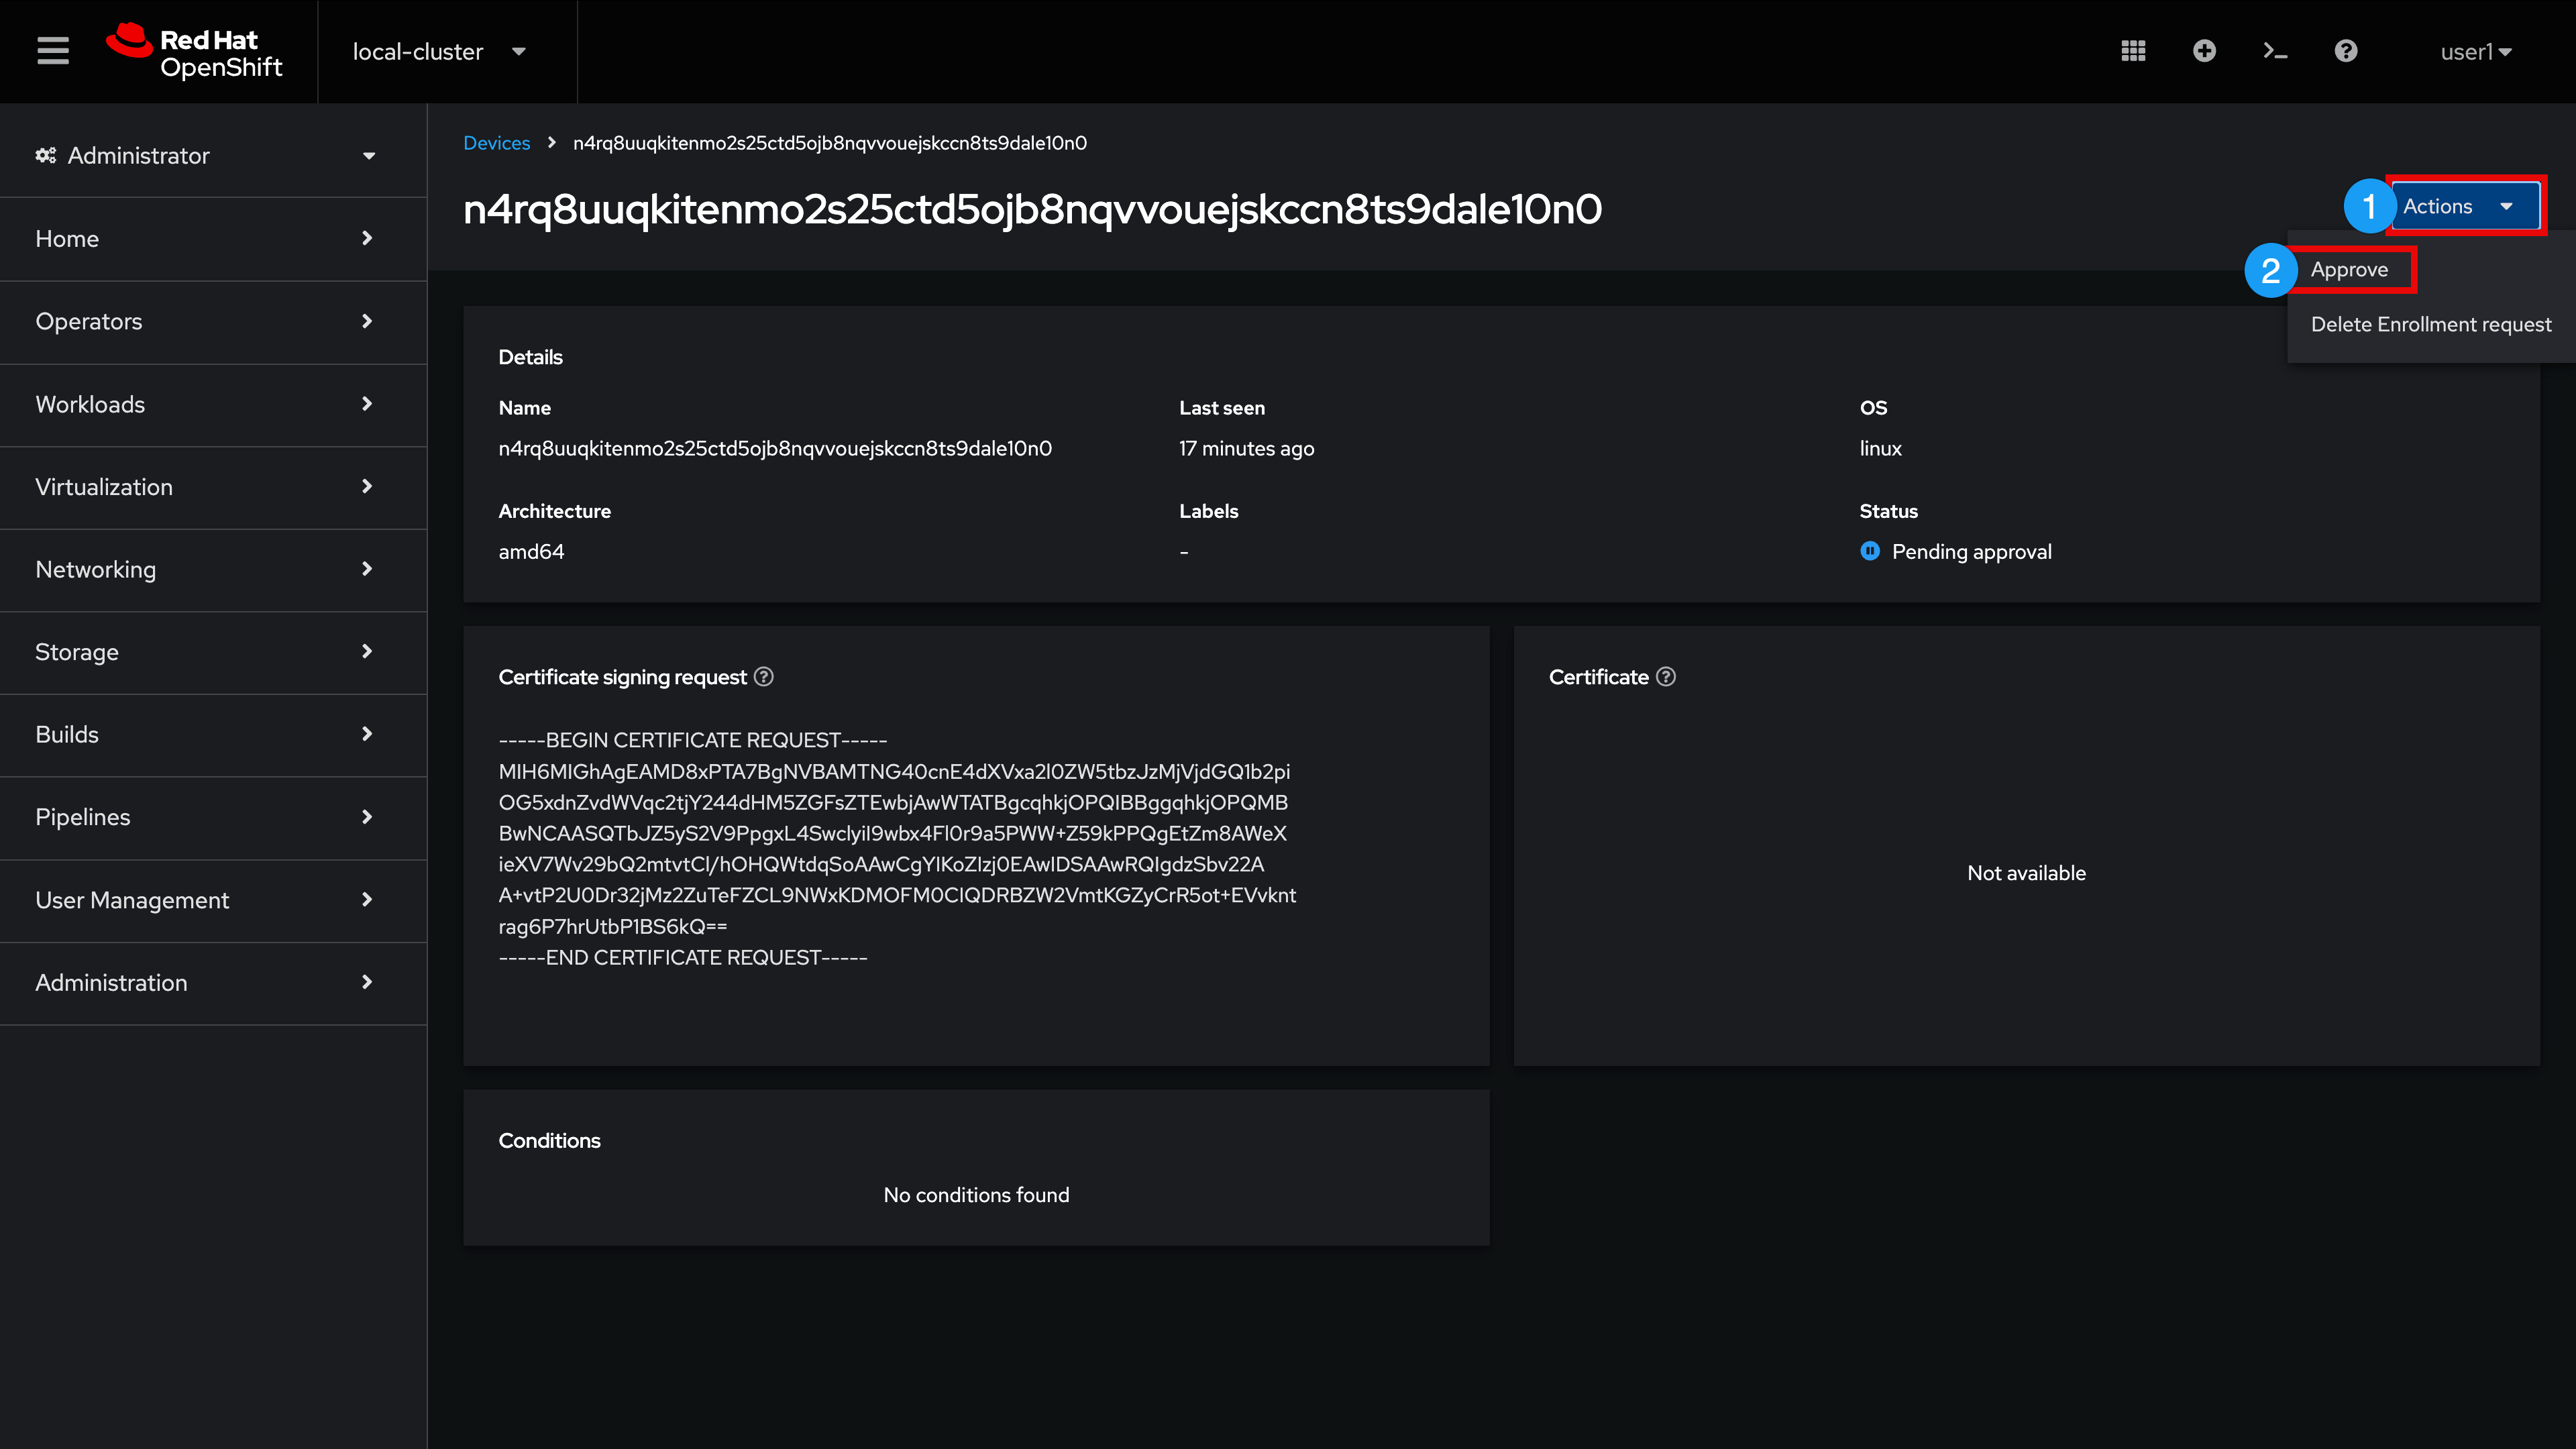Click the 'linux' OS value
The image size is (2576, 1449).
point(1880,448)
